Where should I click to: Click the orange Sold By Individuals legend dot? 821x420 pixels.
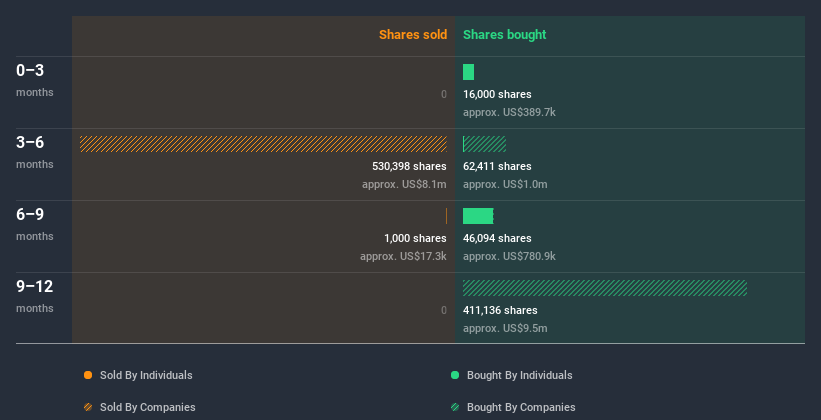88,375
